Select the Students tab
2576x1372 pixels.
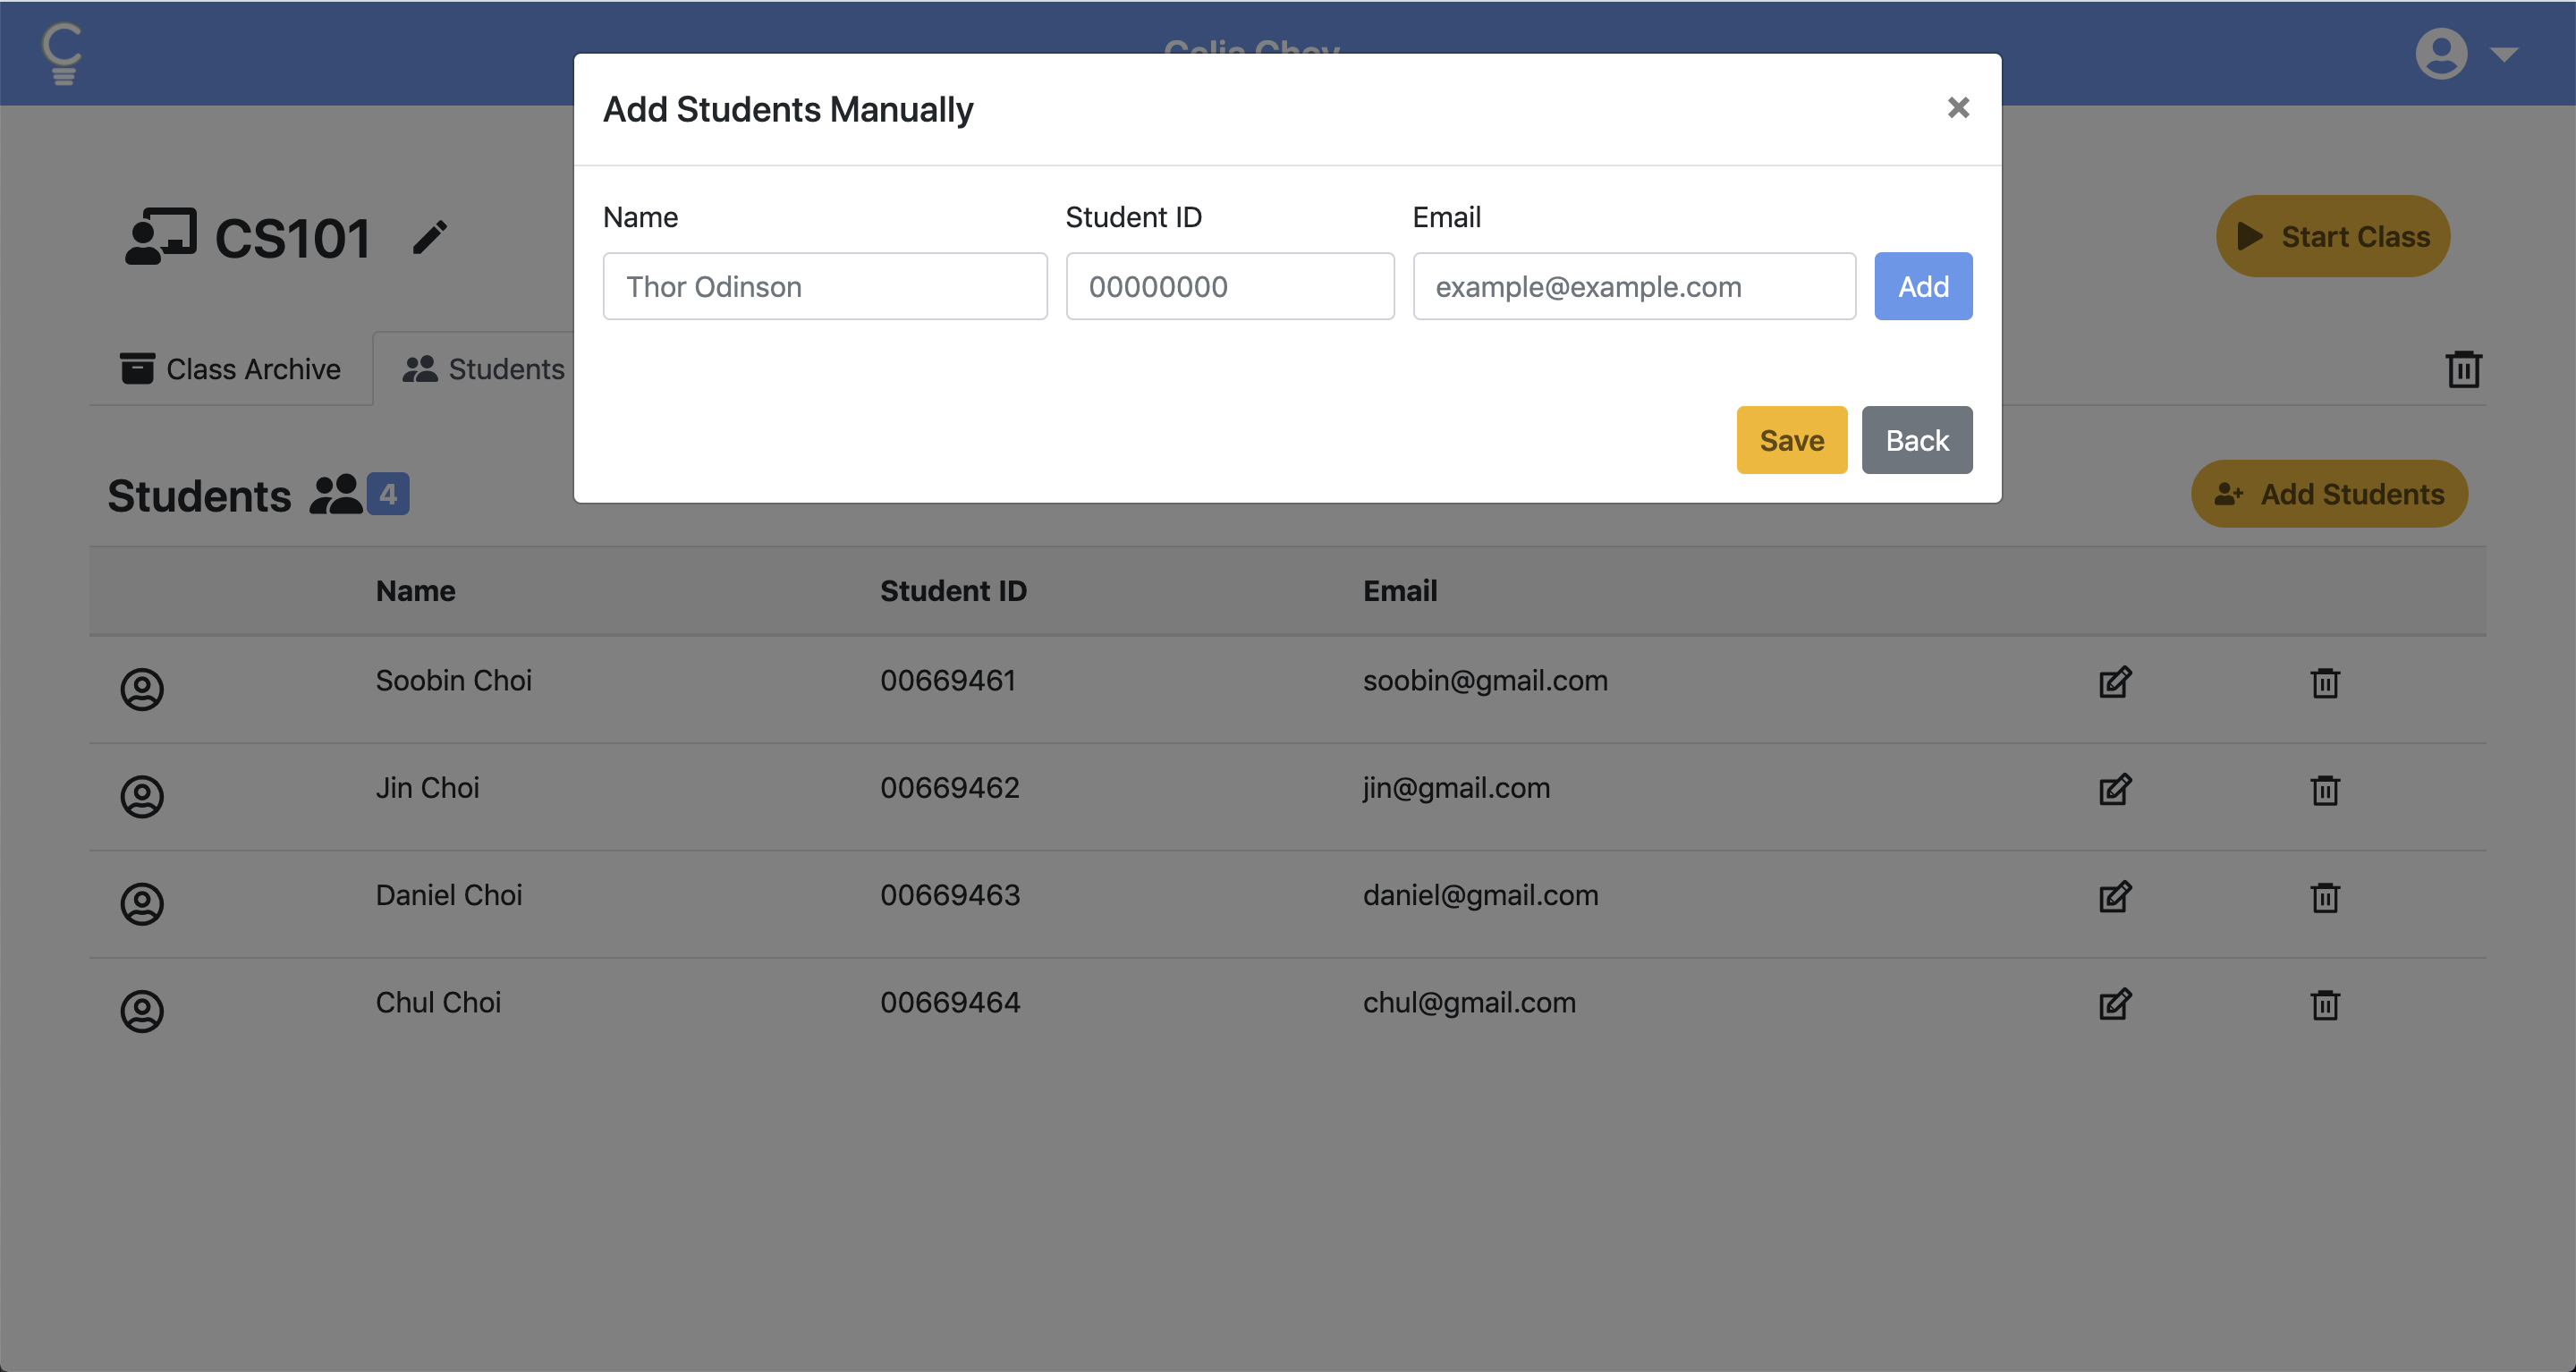484,369
